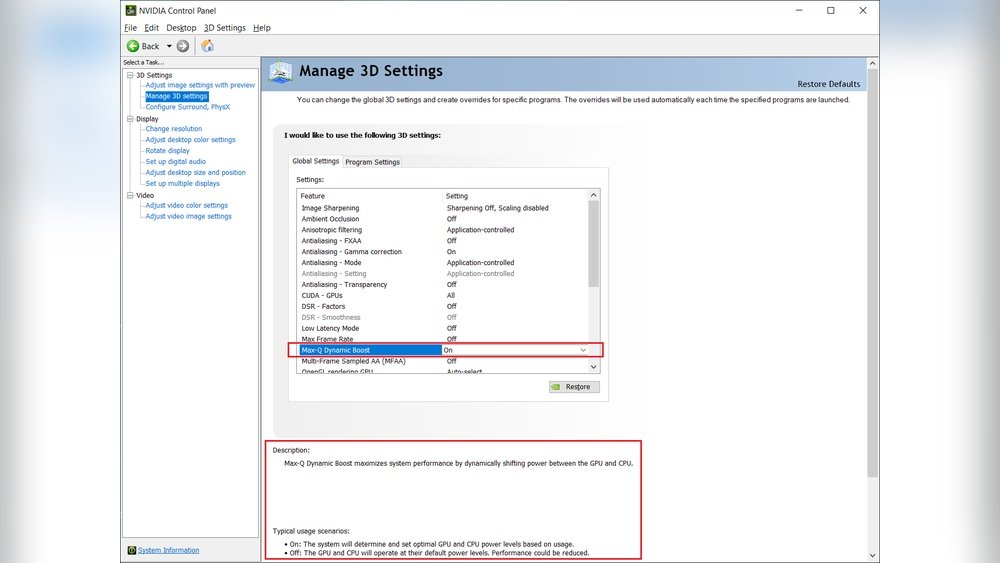Image resolution: width=1000 pixels, height=563 pixels.
Task: Select Configure Surround, PhysX
Action: (188, 107)
